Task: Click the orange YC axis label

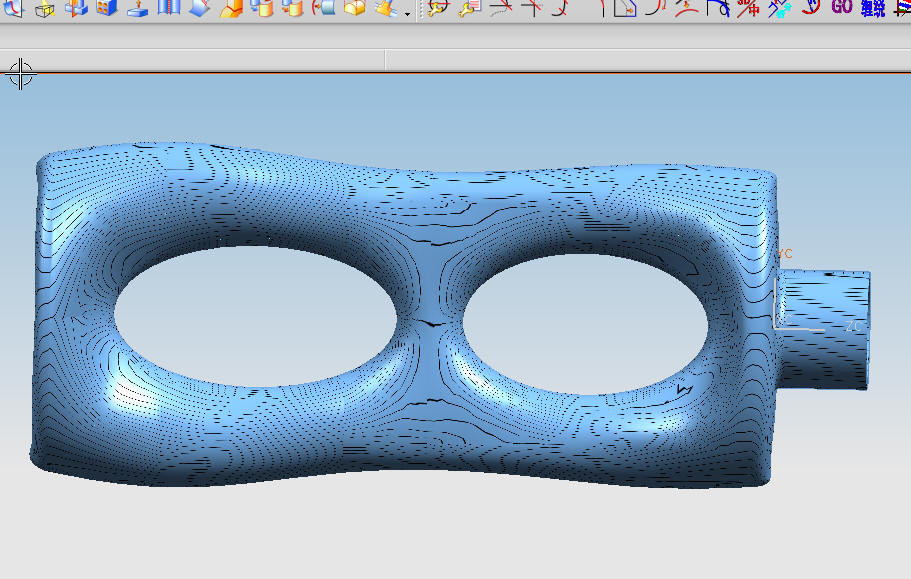Action: 785,254
